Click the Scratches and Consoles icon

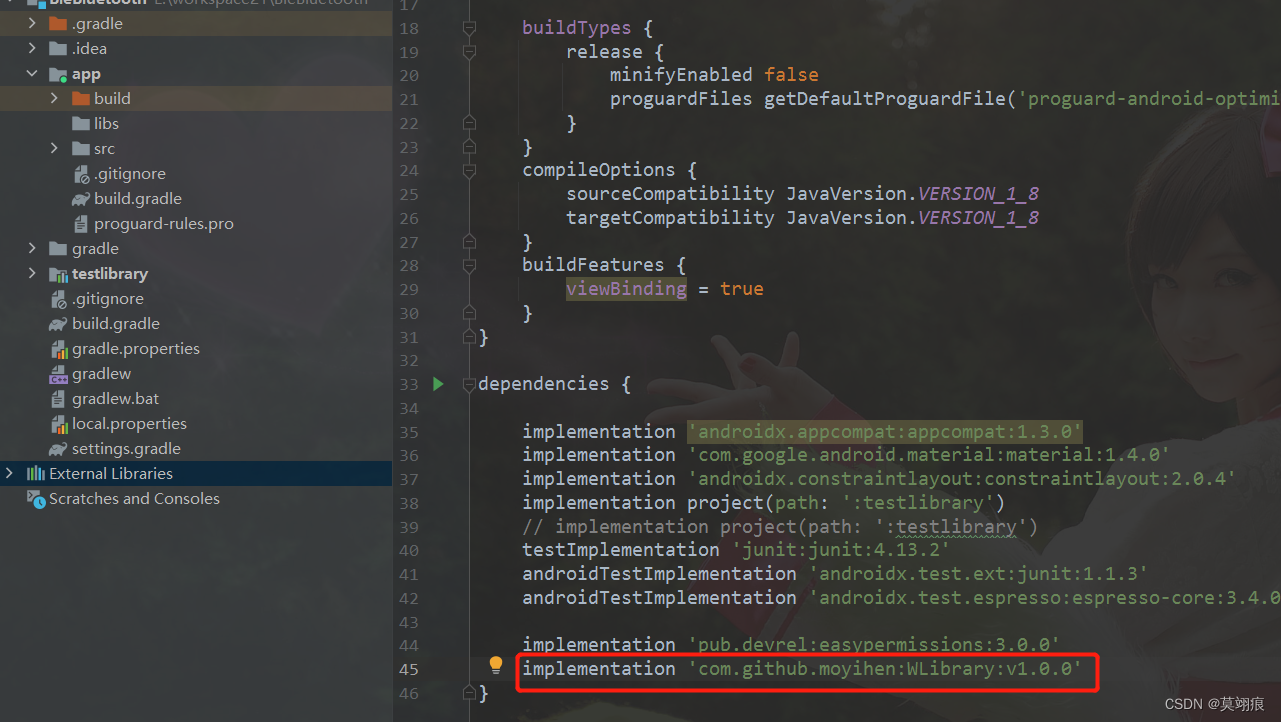click(x=35, y=498)
